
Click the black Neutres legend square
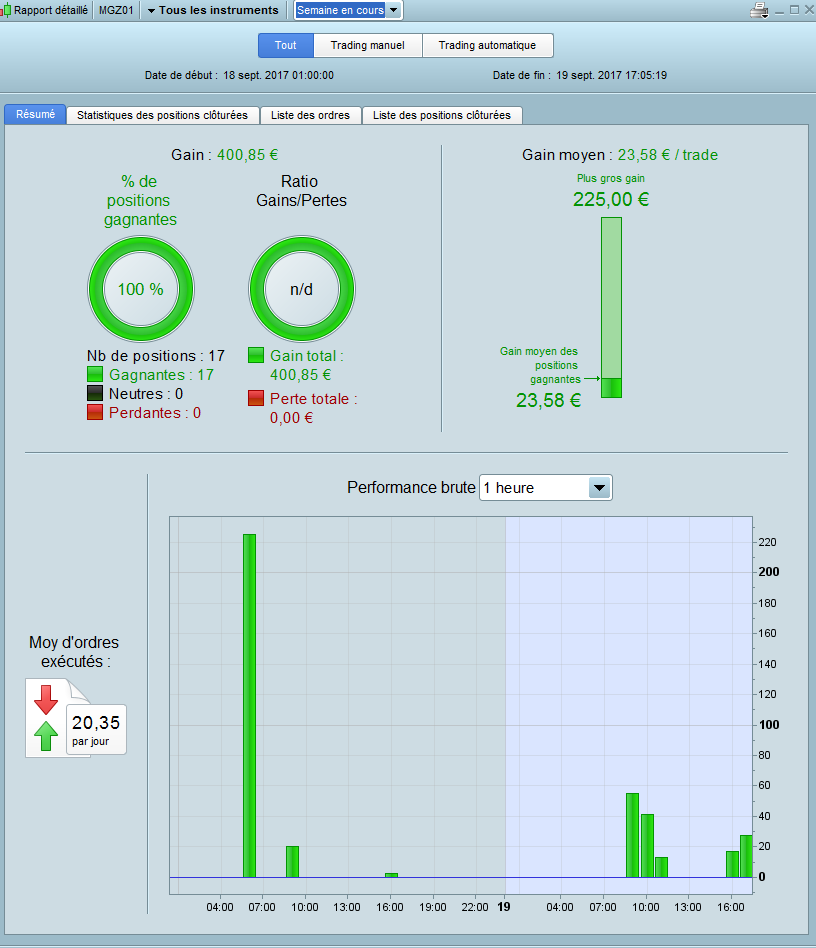(x=95, y=394)
